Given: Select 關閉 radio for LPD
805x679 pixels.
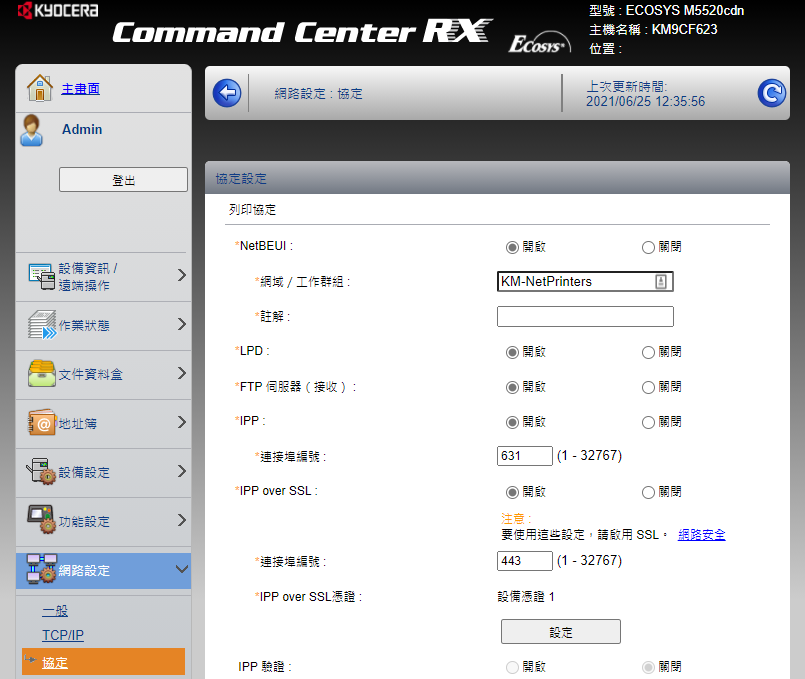Looking at the screenshot, I should click(x=648, y=352).
